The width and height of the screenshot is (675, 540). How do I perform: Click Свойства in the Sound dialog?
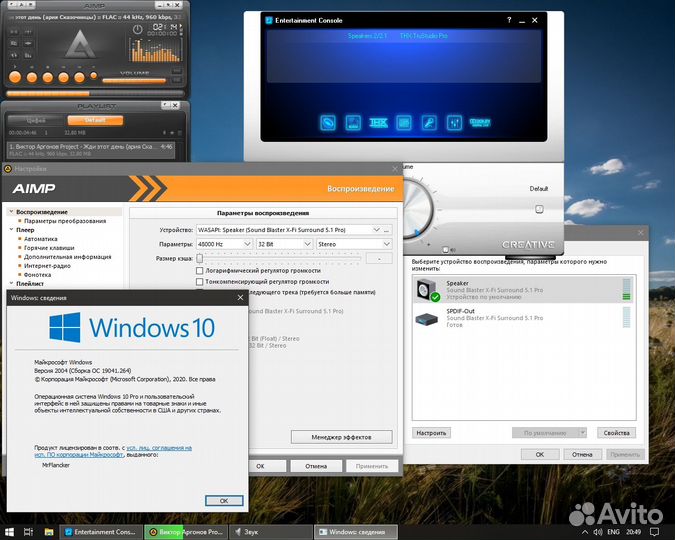tap(616, 433)
